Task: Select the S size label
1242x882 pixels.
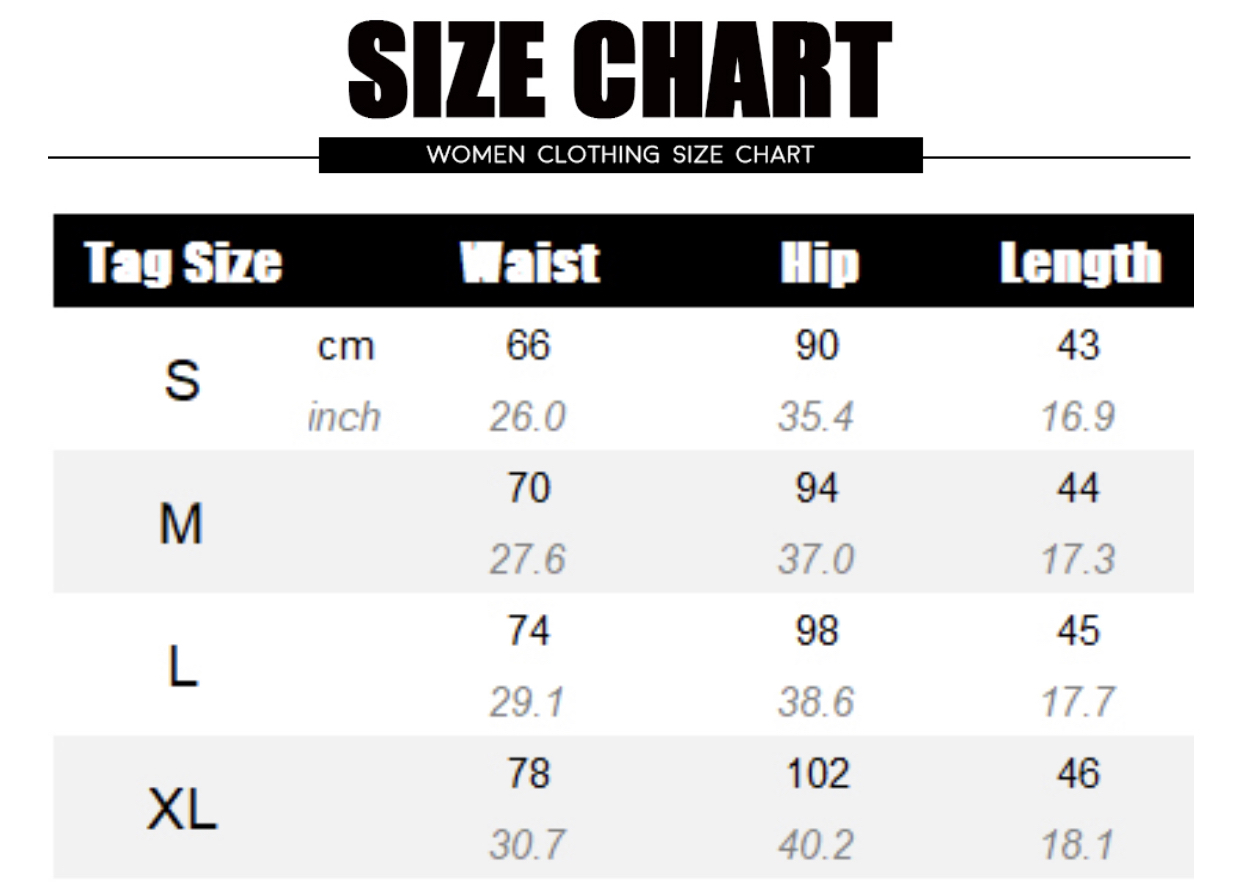Action: point(181,380)
